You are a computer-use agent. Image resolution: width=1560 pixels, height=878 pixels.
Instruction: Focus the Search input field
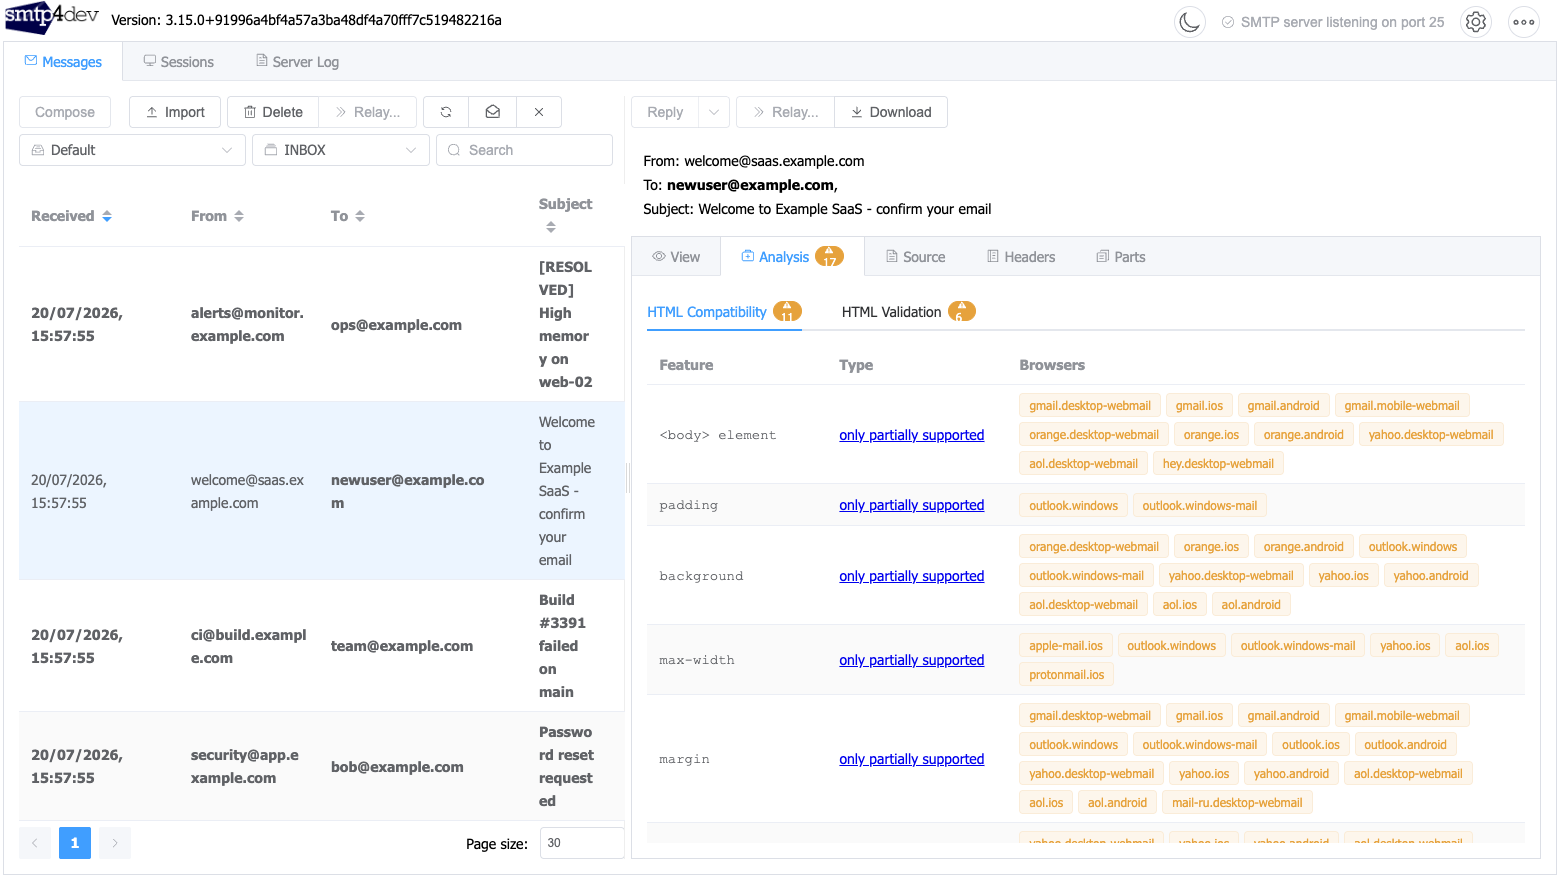tap(524, 150)
